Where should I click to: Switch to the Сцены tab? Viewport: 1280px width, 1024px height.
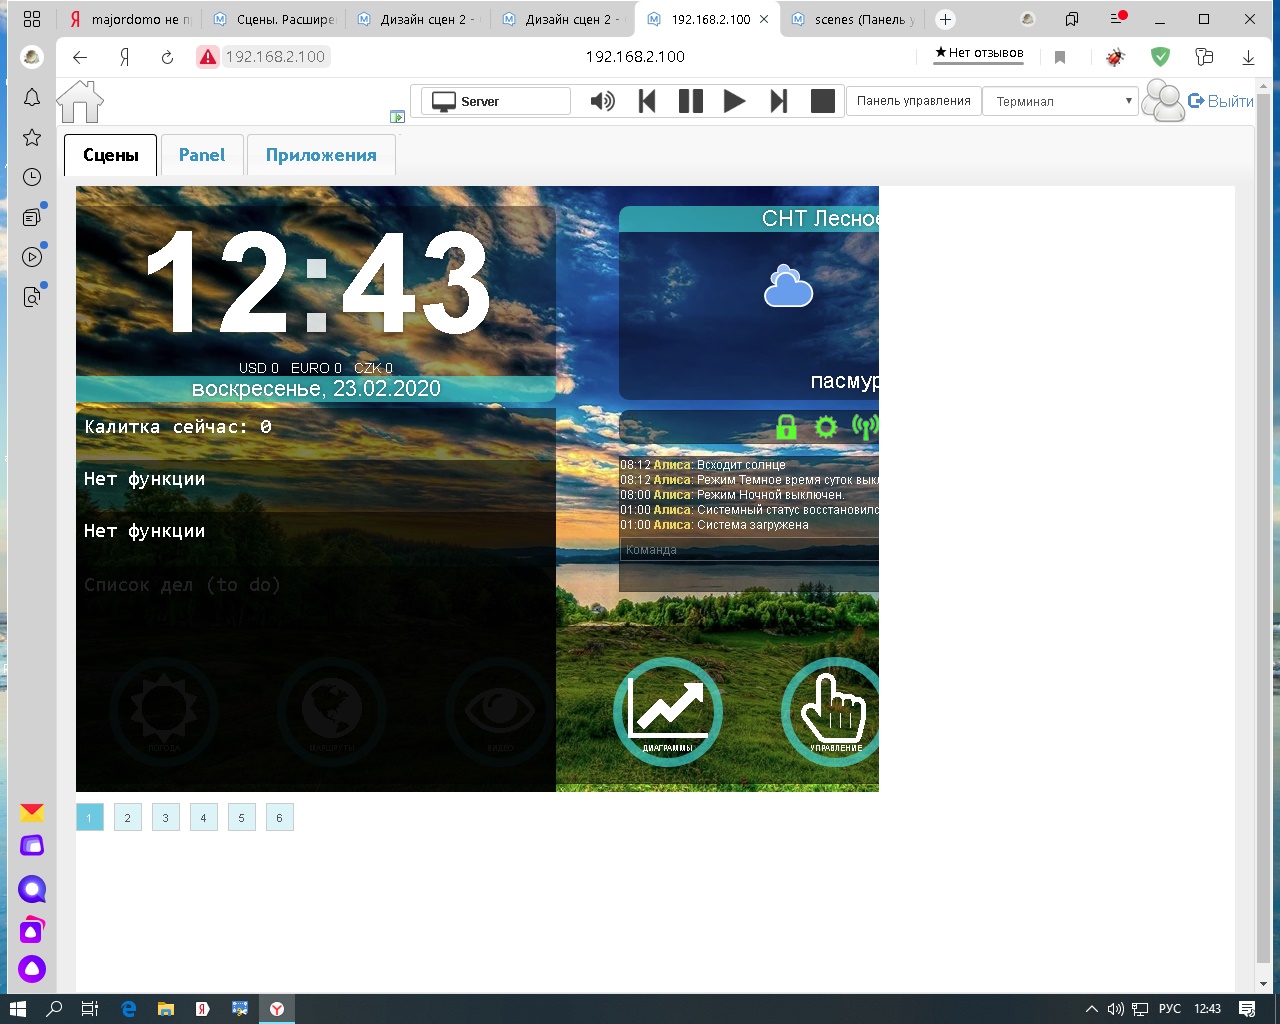coord(110,155)
